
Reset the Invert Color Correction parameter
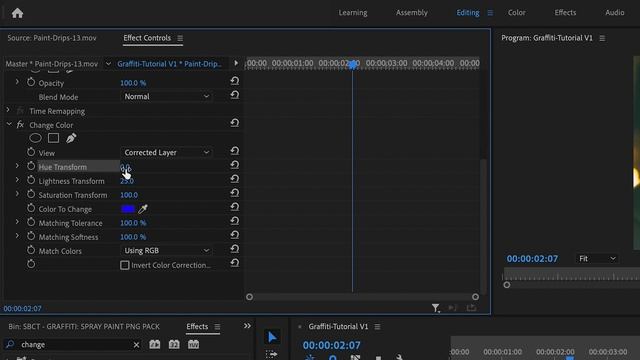tap(234, 263)
